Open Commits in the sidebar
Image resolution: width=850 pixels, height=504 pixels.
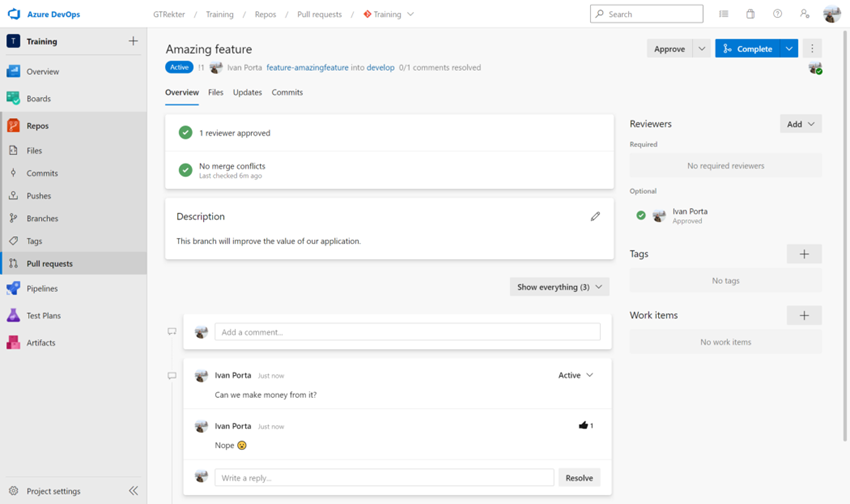pos(42,173)
